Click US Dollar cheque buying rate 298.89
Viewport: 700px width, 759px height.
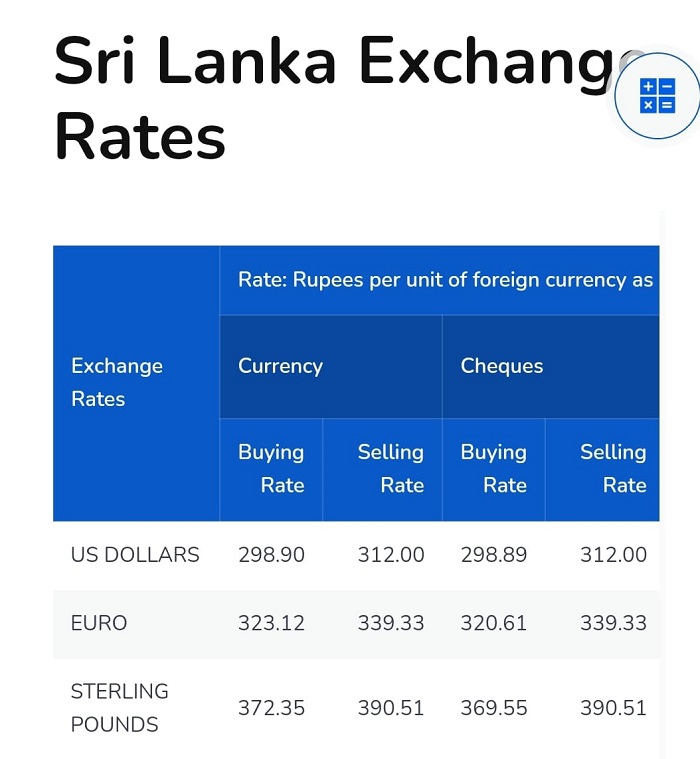(x=494, y=555)
